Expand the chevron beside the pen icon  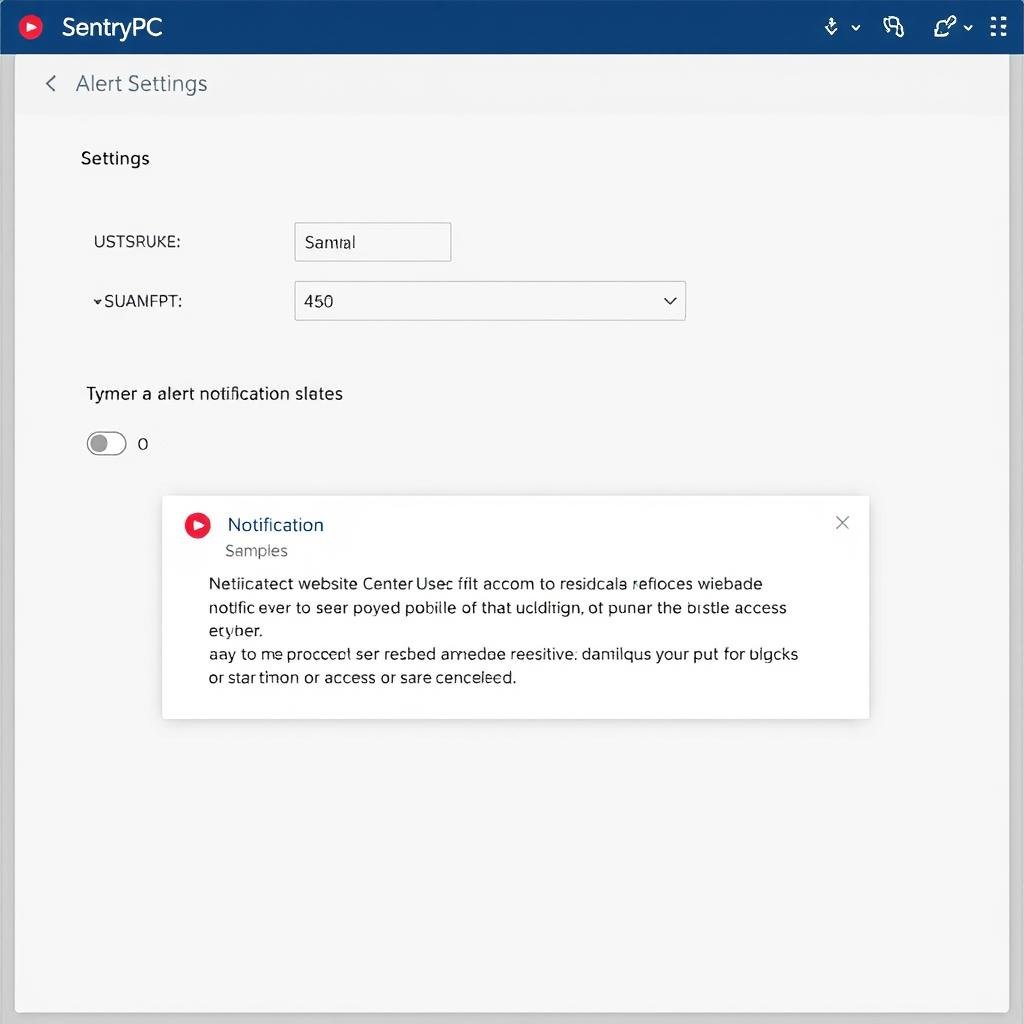[968, 28]
